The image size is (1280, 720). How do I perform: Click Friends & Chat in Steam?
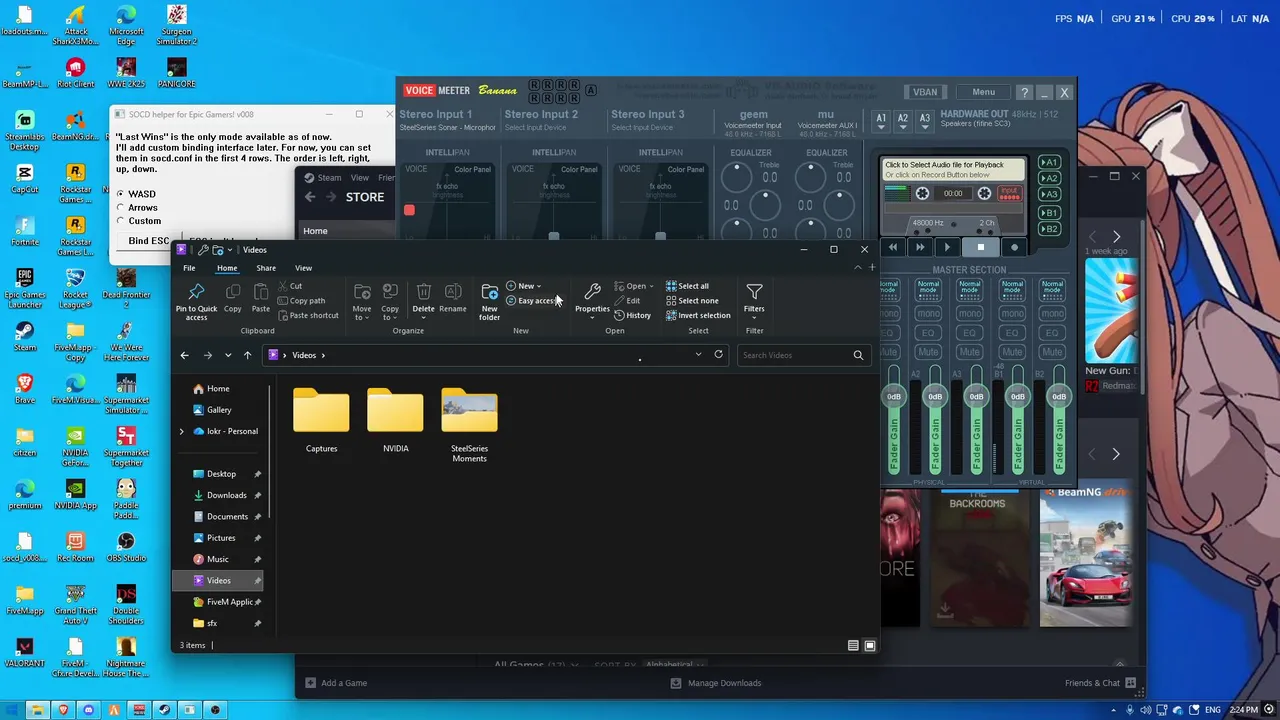click(x=1101, y=683)
